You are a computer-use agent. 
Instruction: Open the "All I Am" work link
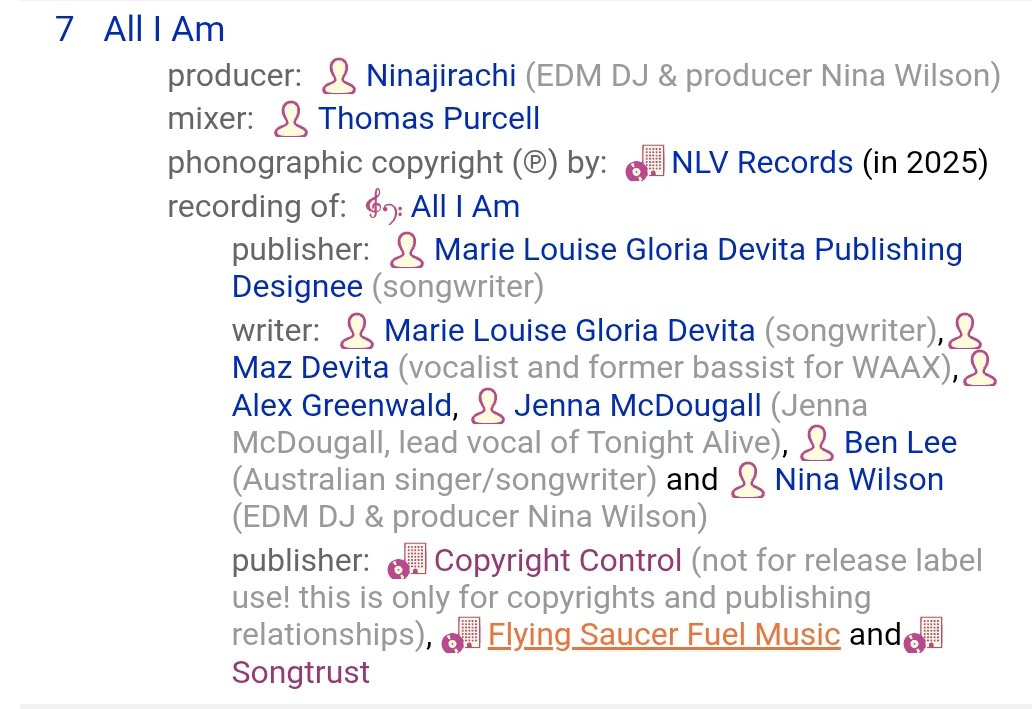(x=465, y=206)
